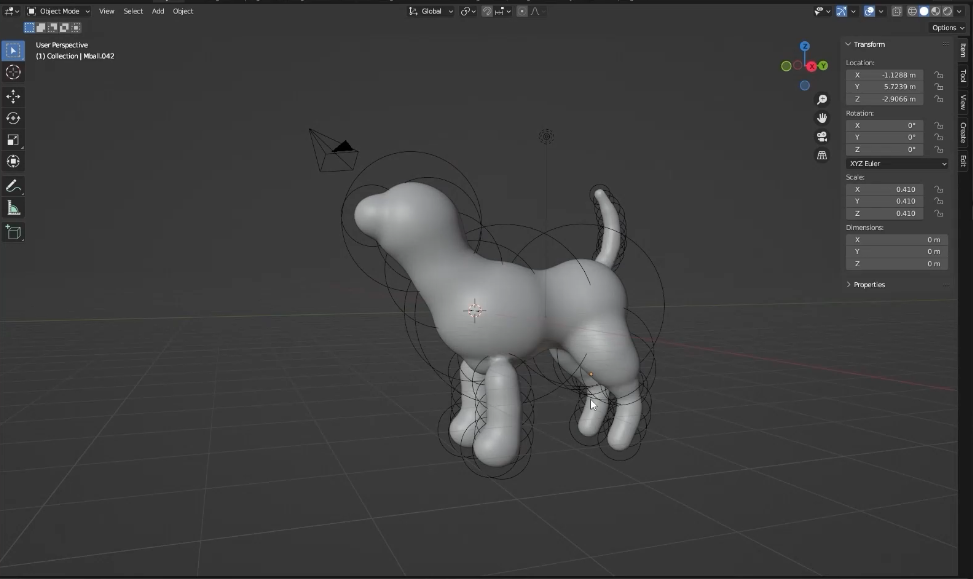Open the snapping options dropdown

tap(503, 11)
